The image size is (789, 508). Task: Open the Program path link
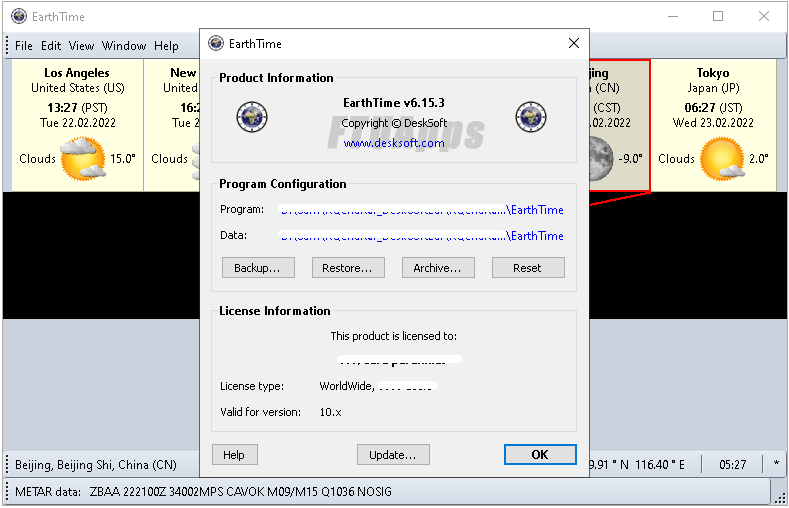[421, 210]
